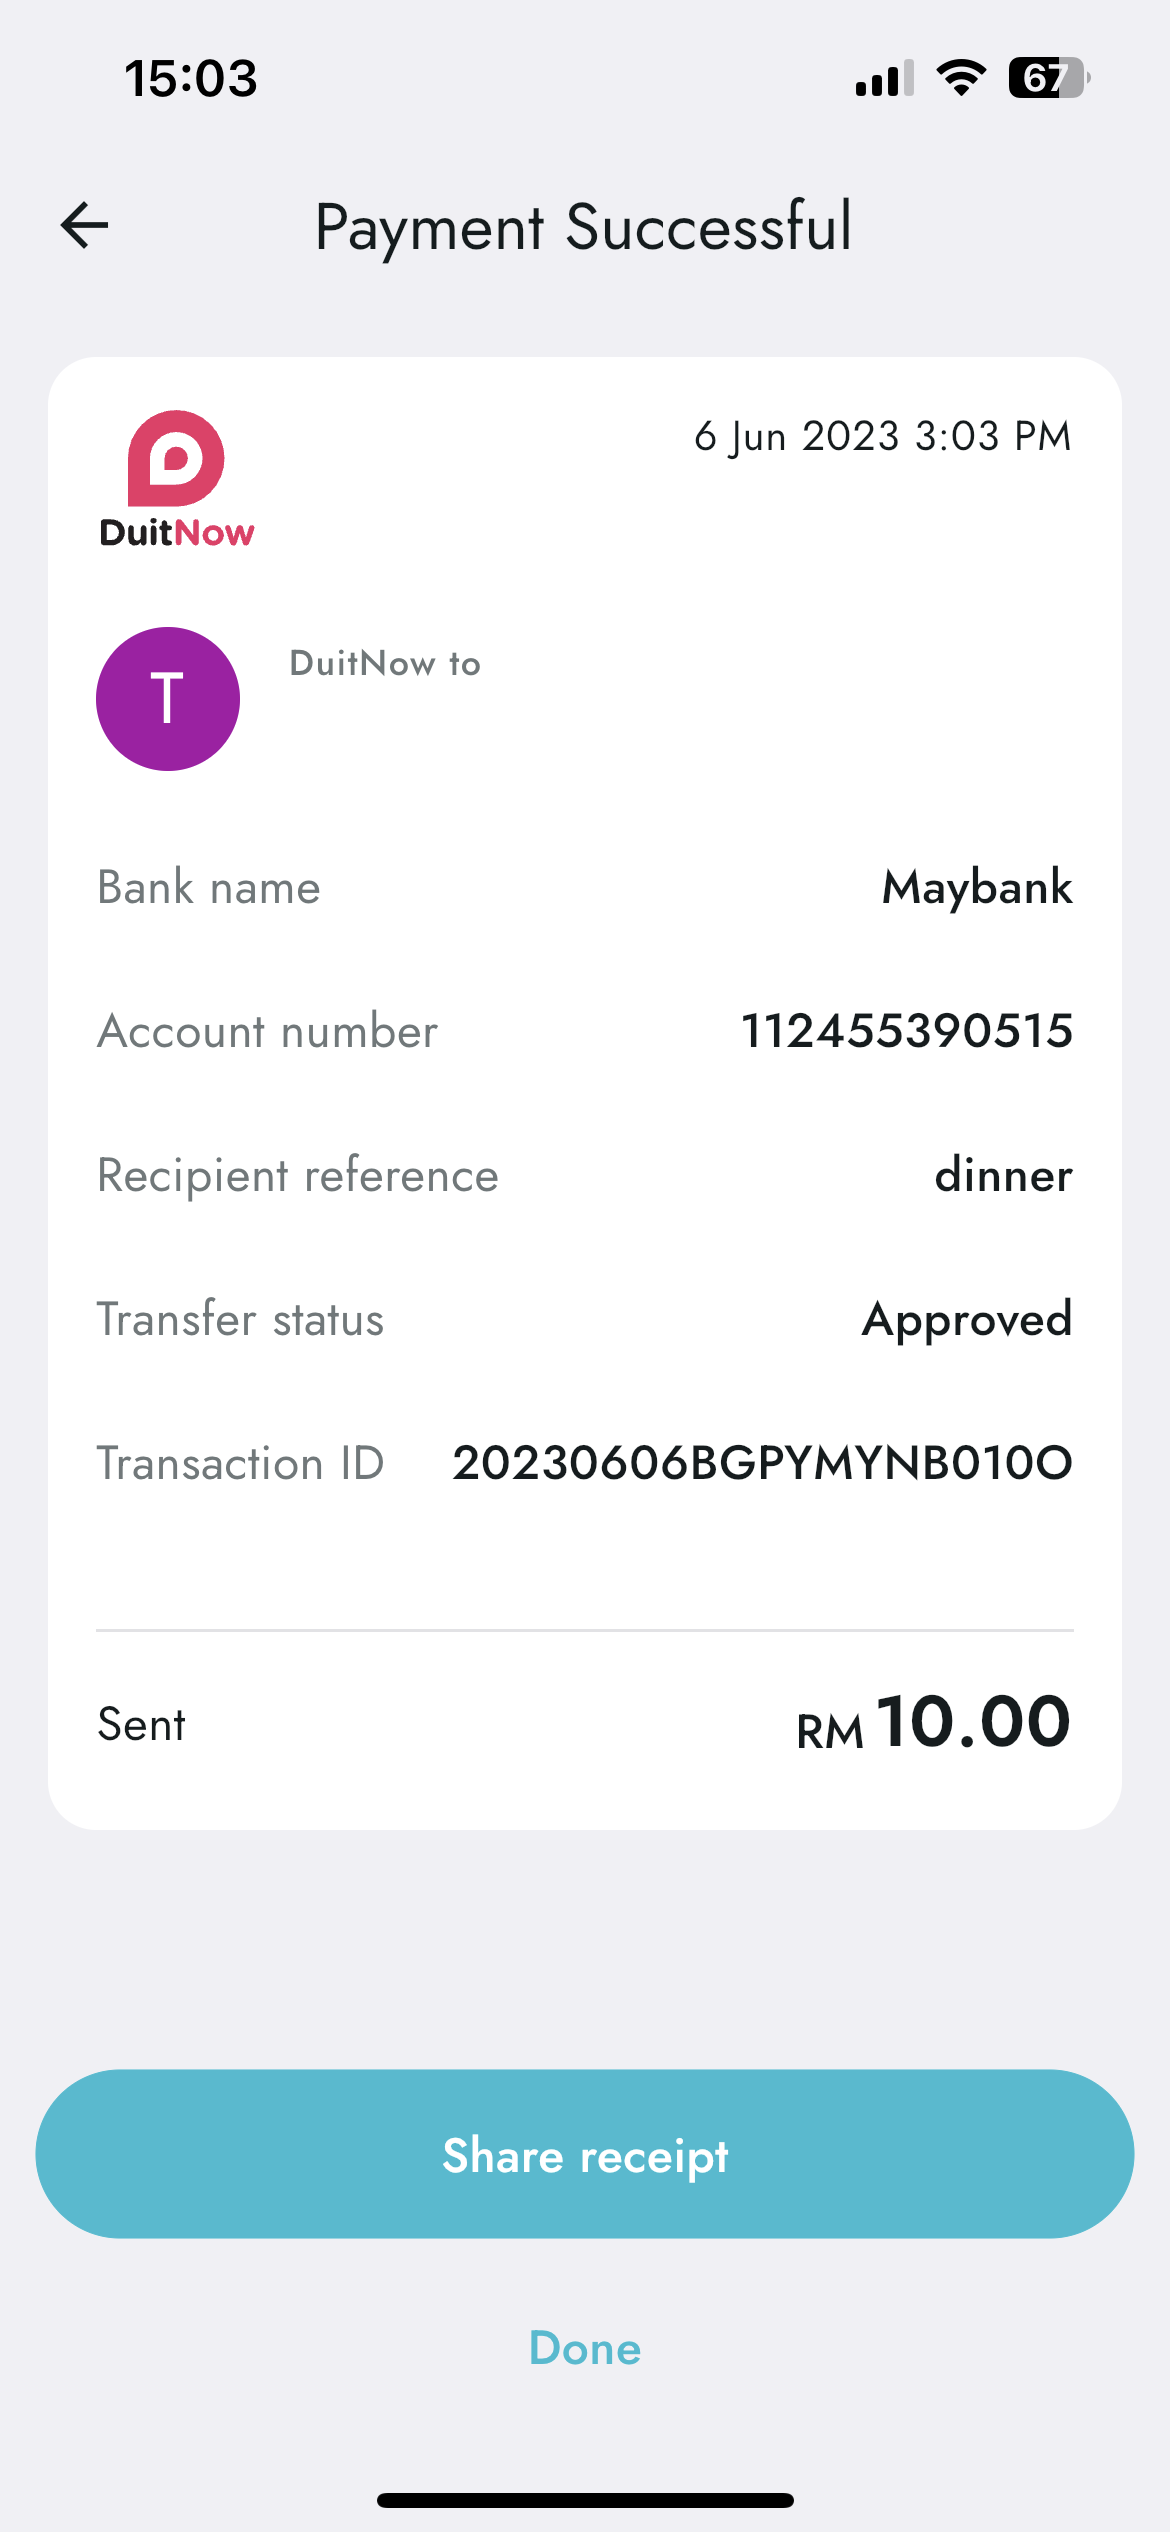
Task: Tap the RM 10.00 sent amount
Action: point(934,1723)
